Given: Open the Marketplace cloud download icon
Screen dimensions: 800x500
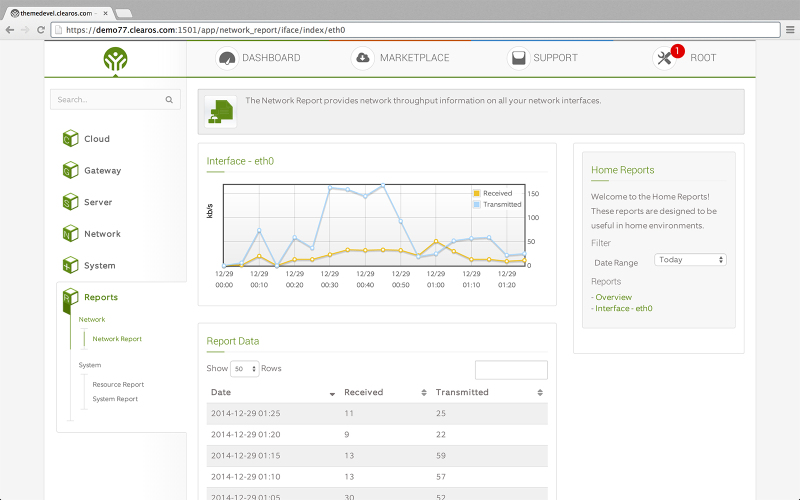Looking at the screenshot, I should tap(363, 58).
